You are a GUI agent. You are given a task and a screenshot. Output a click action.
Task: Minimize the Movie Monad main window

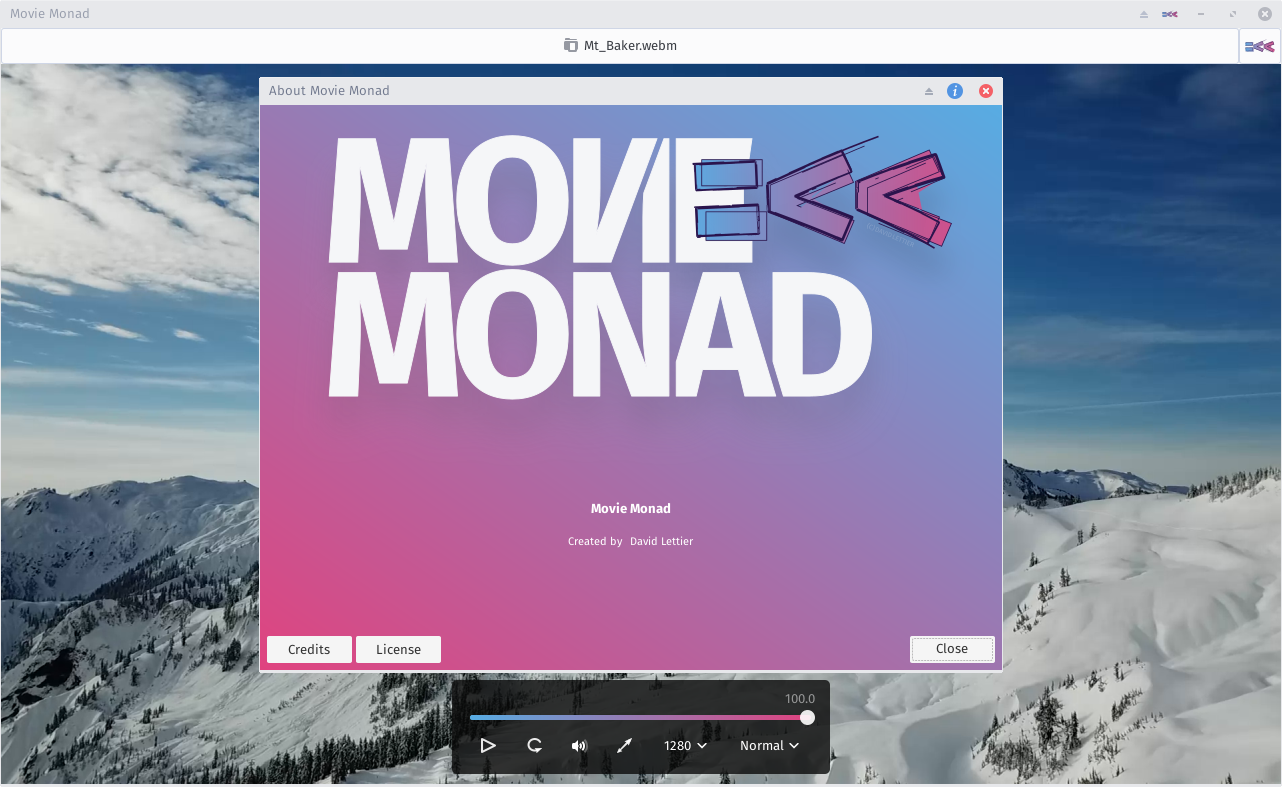click(x=1201, y=14)
